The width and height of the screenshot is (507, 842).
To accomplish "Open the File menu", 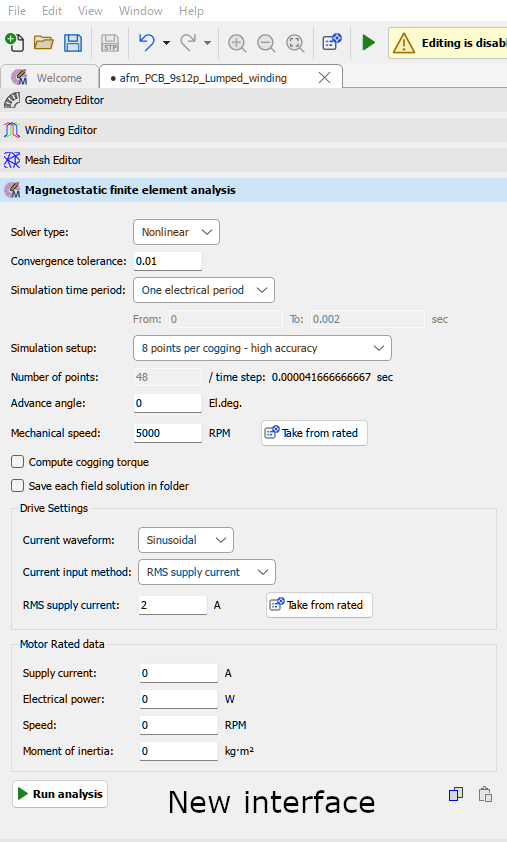I will [x=17, y=11].
